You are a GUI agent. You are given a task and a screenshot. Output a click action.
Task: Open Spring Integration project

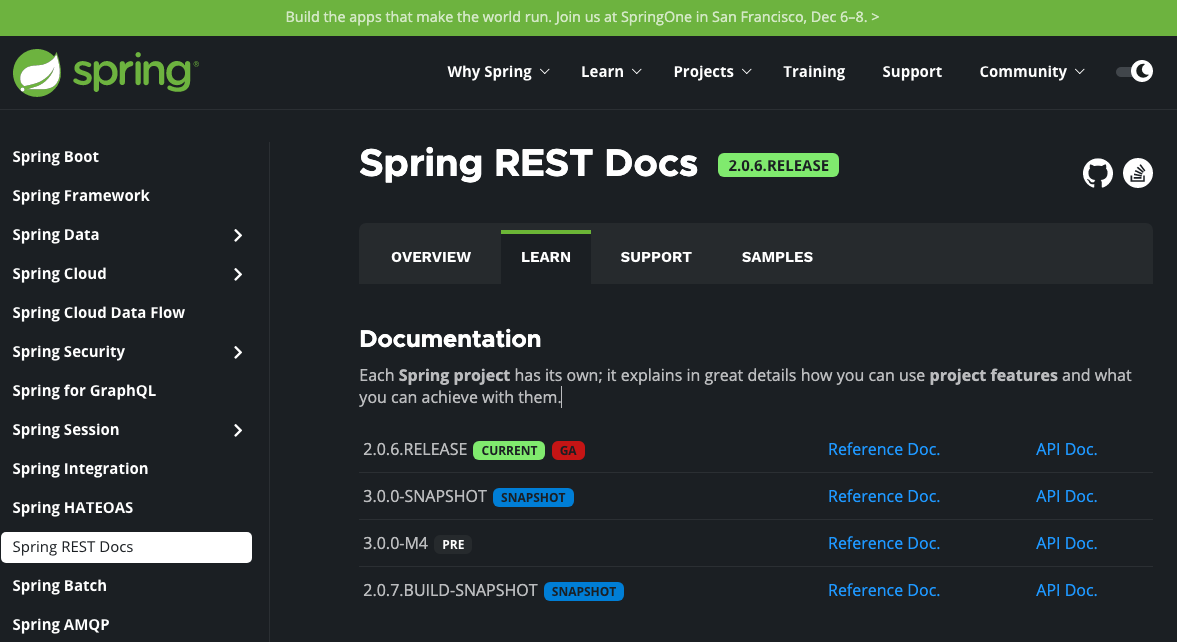[x=80, y=469]
